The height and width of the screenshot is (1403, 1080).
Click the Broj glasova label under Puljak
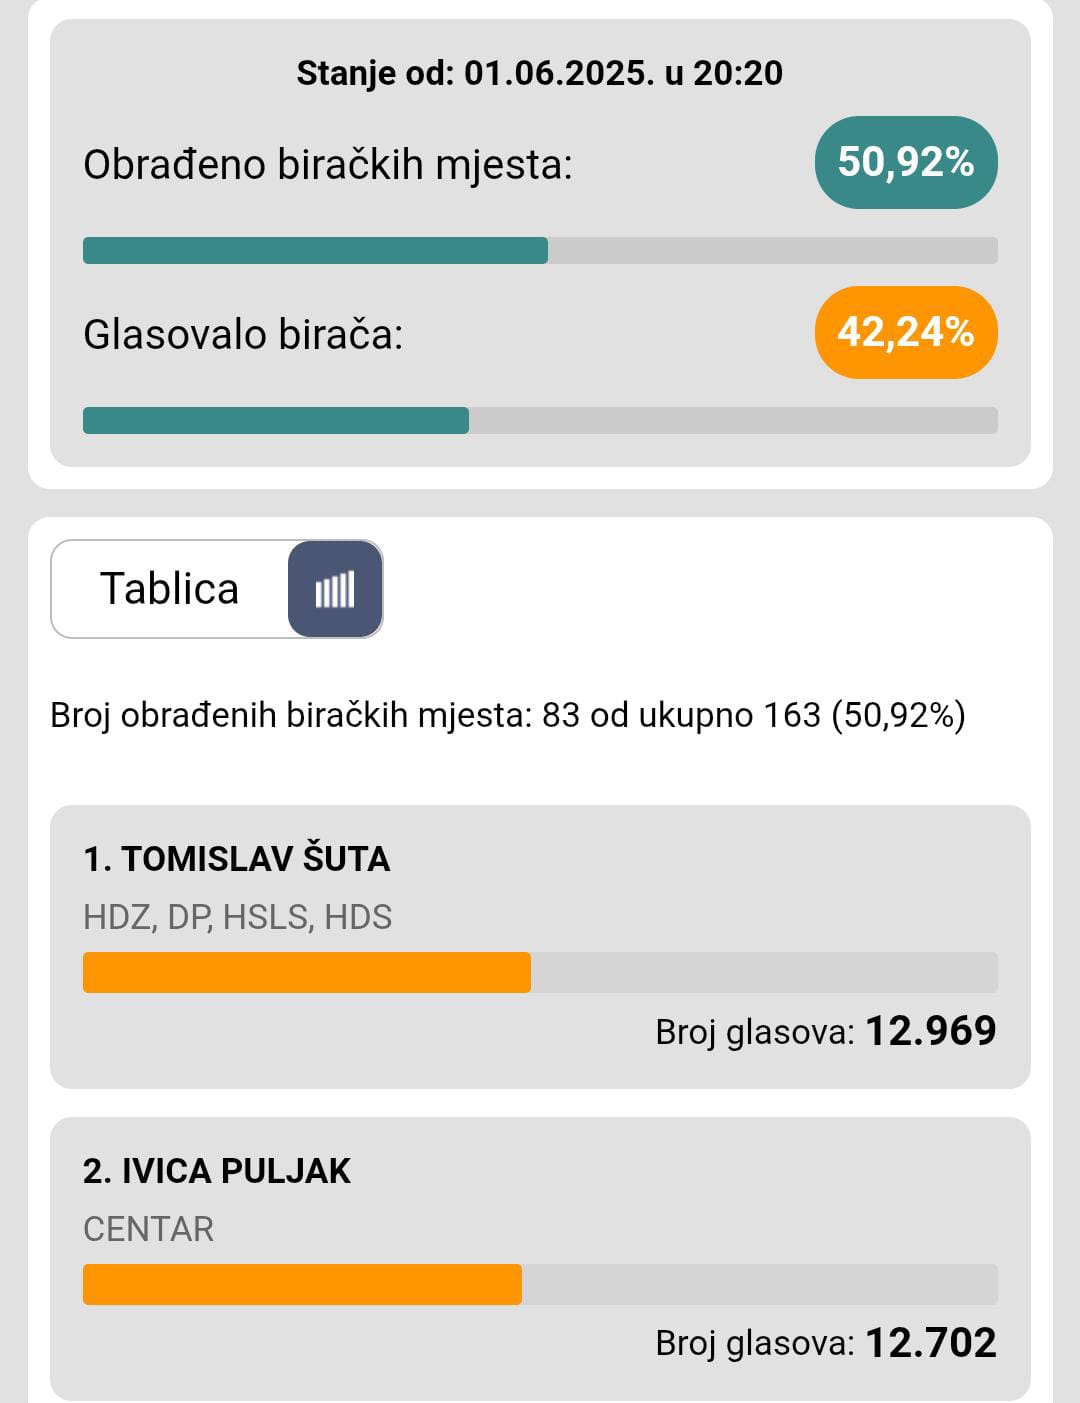(755, 1344)
